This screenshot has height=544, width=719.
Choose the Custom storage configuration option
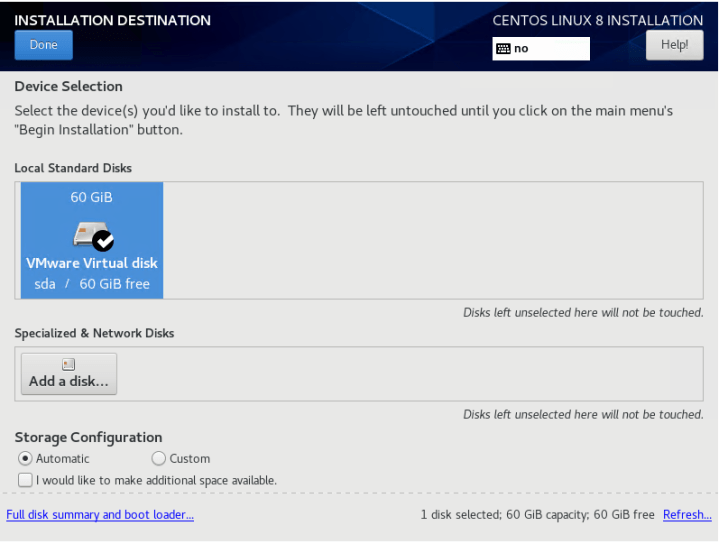158,459
